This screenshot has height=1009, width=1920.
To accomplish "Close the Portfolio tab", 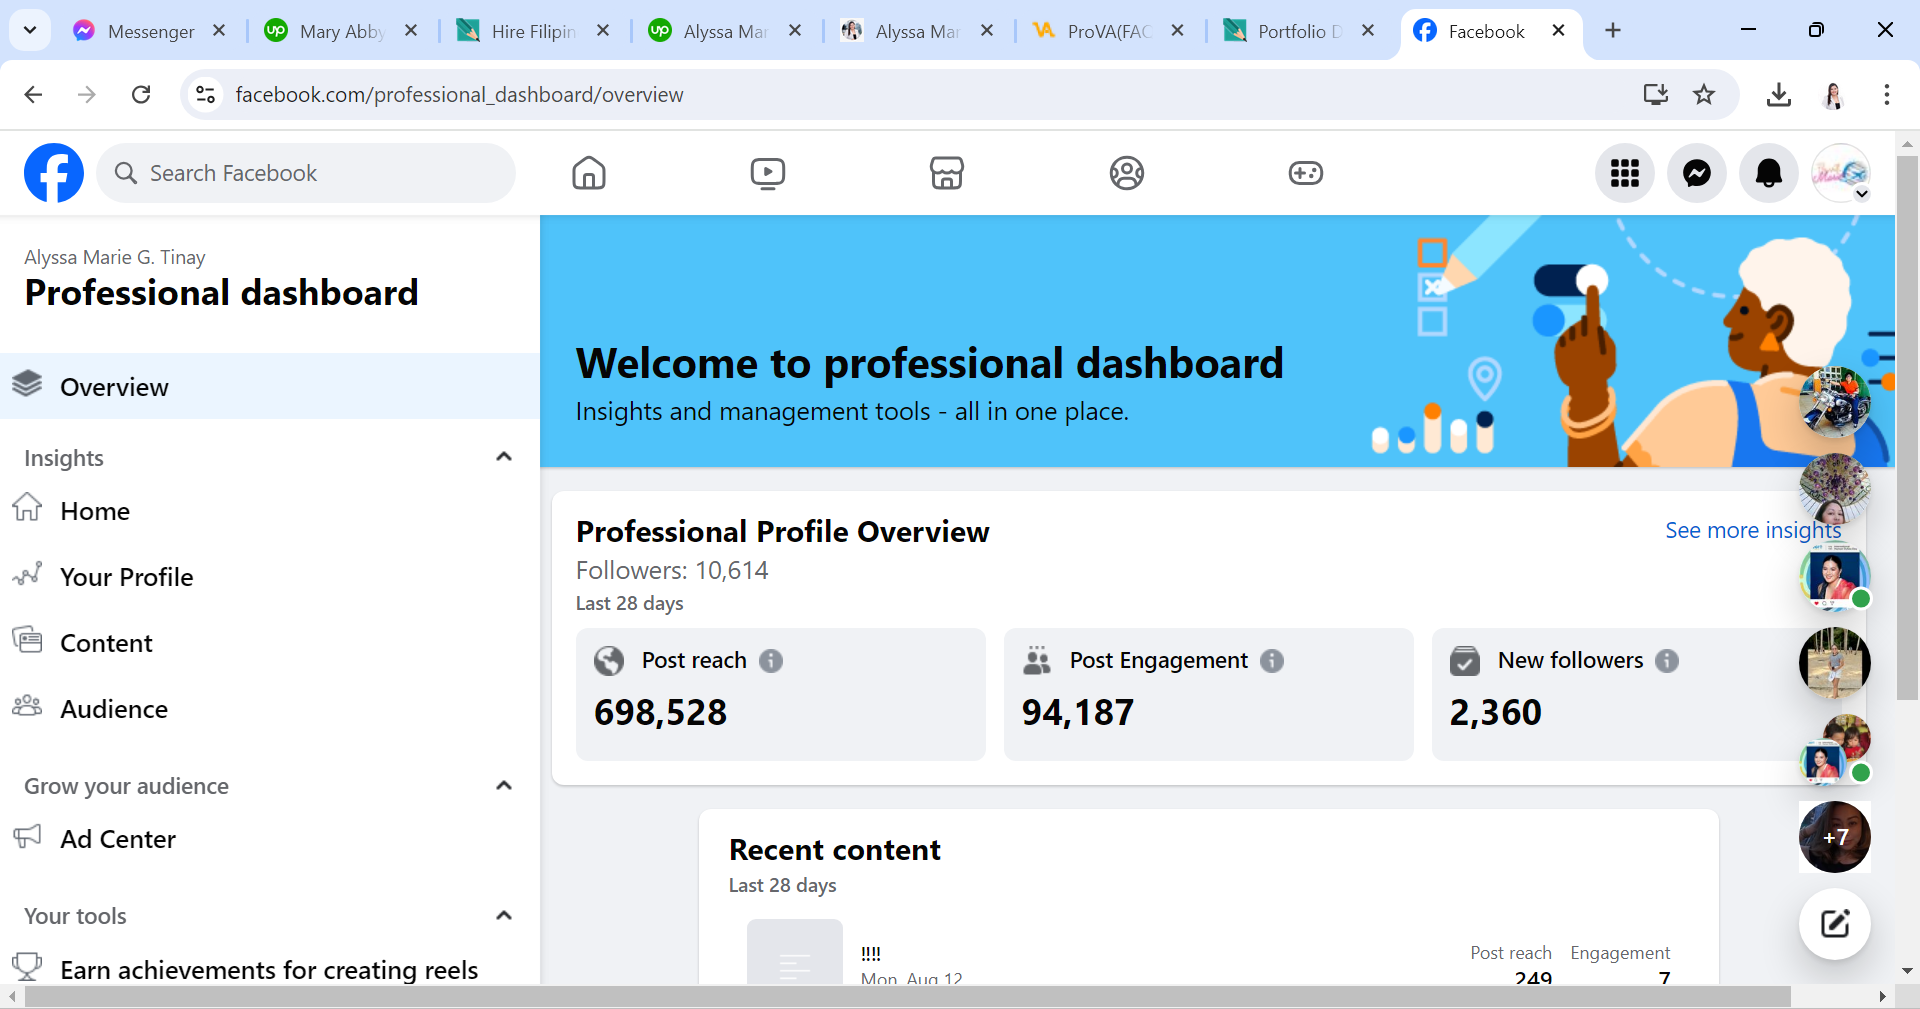I will point(1368,31).
